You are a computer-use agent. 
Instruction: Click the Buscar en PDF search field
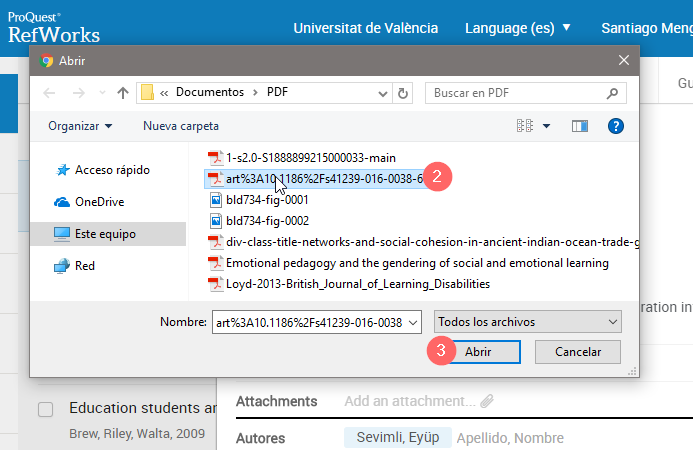pos(520,92)
